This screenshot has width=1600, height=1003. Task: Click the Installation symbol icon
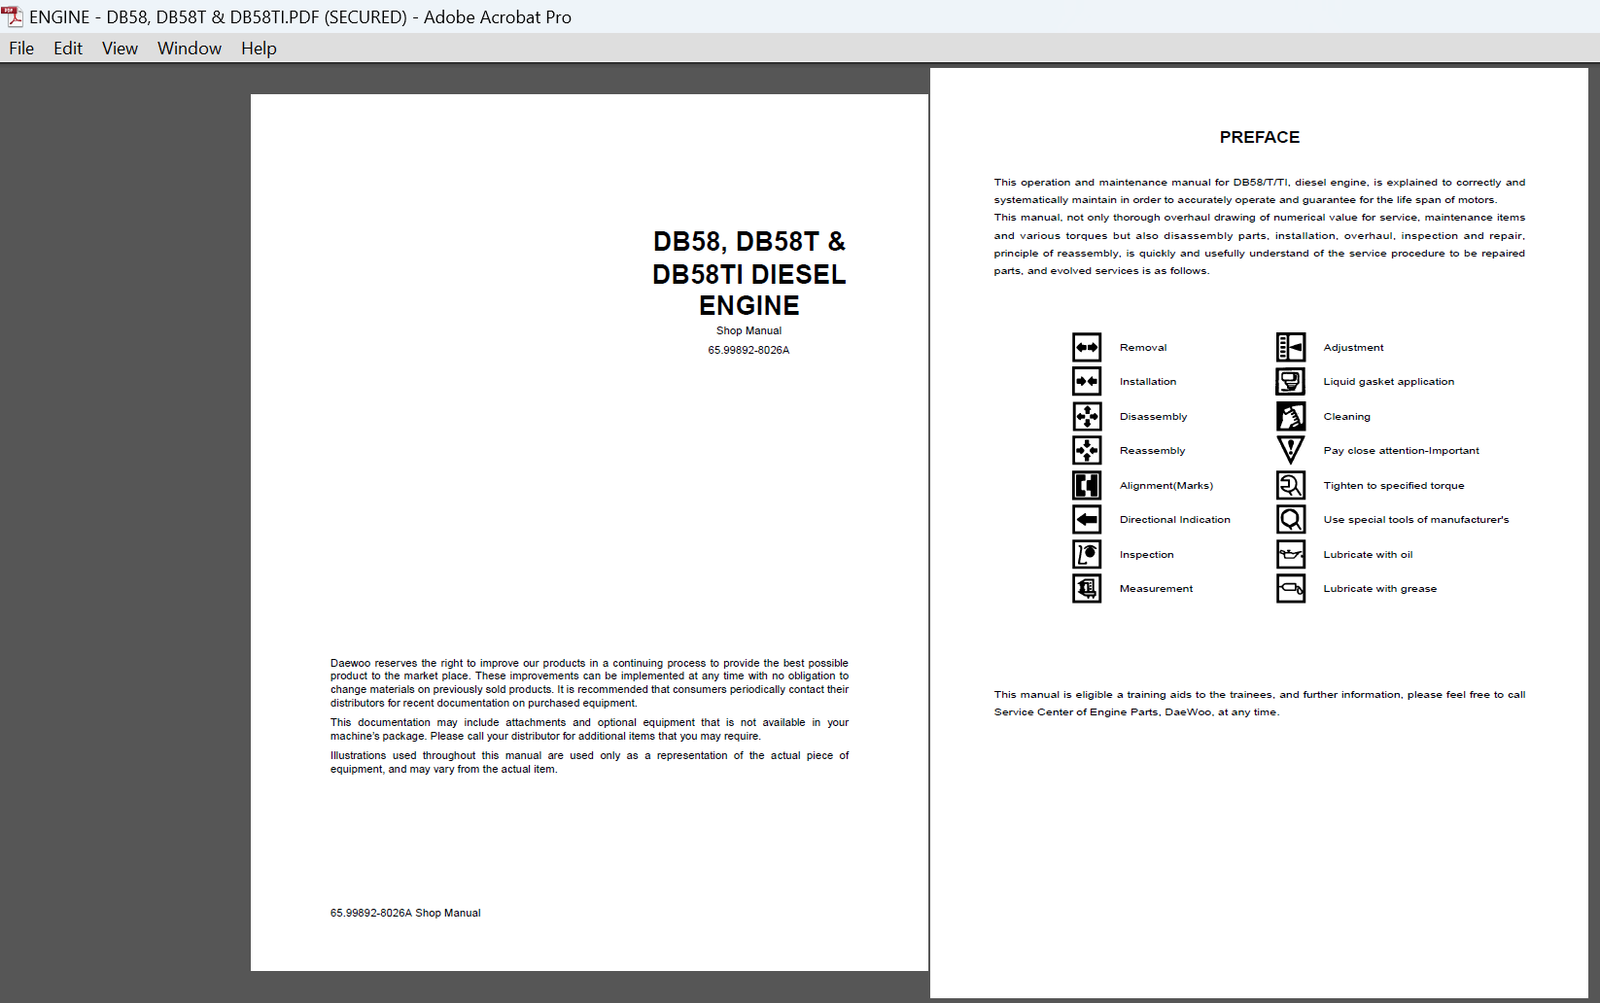point(1087,381)
